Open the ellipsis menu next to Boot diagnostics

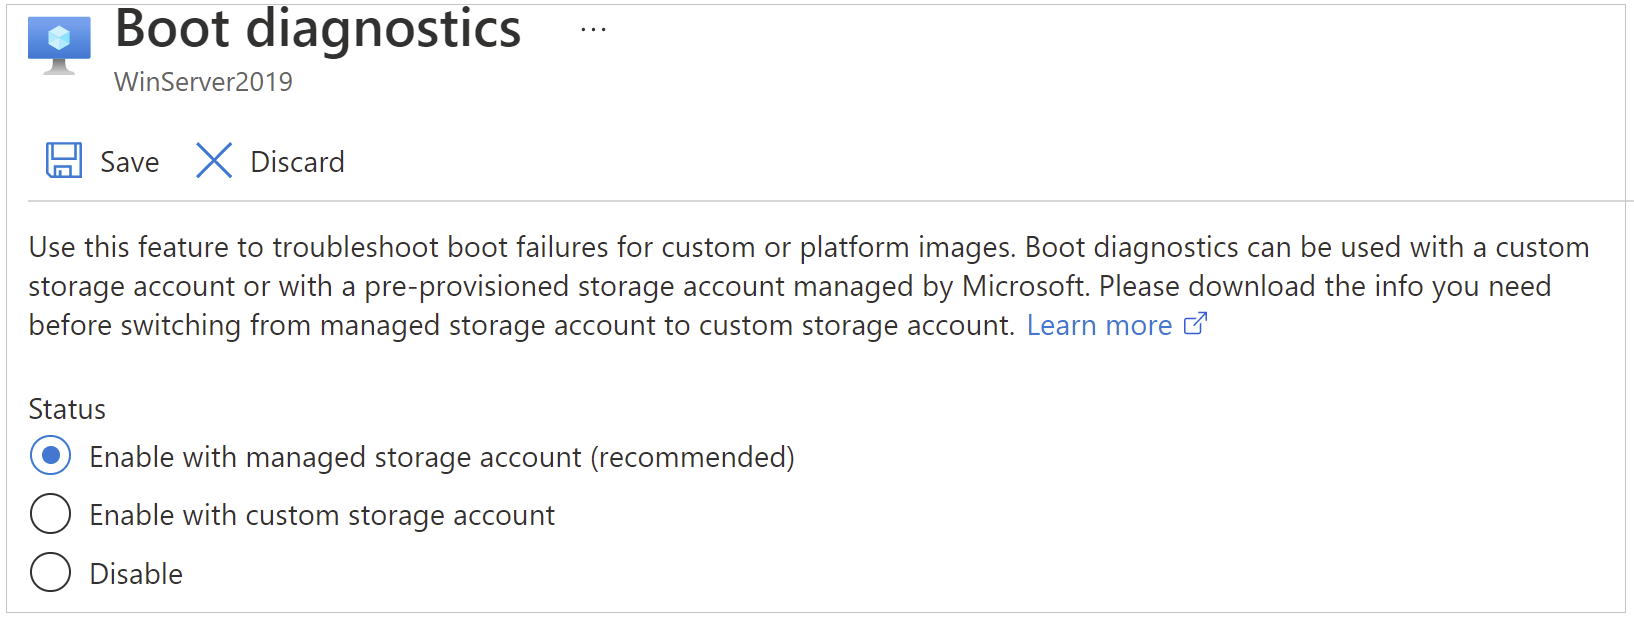[x=594, y=28]
